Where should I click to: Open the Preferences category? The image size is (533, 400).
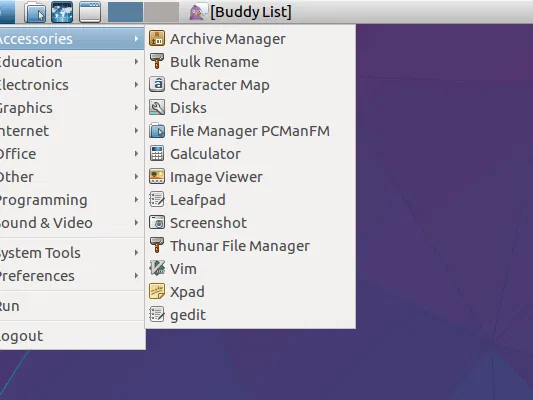72,276
